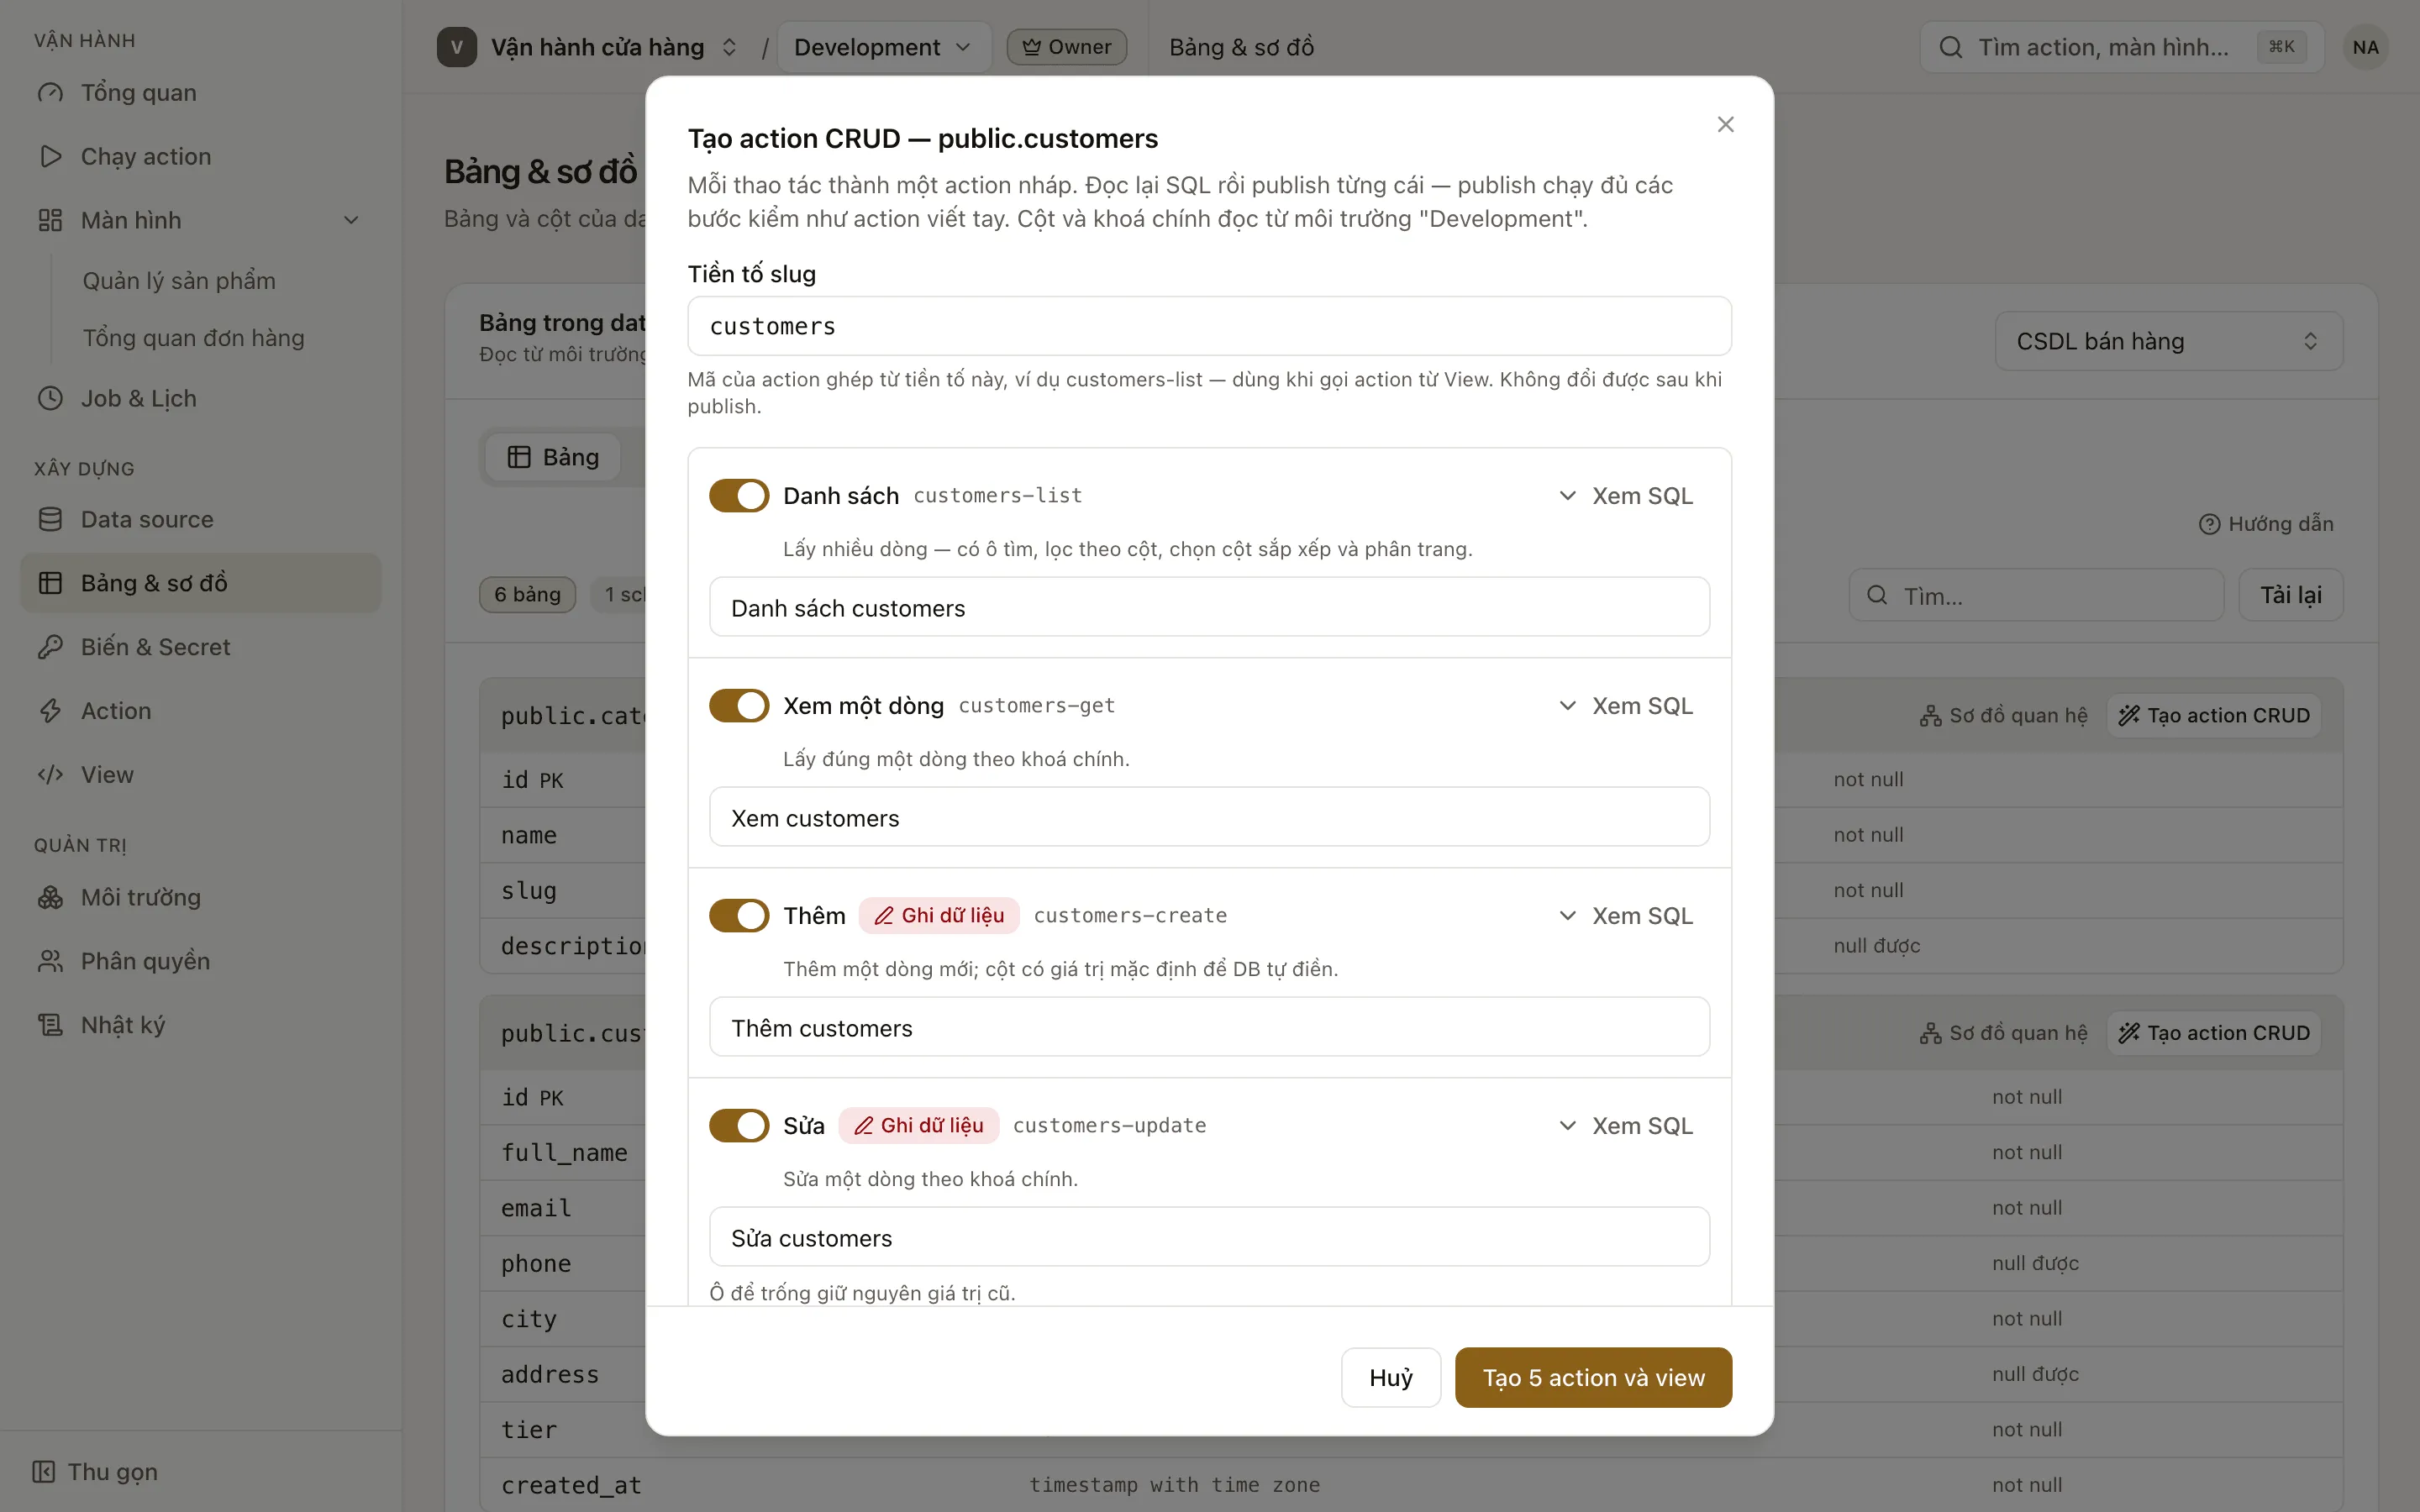Click the Chạy action play icon
This screenshot has height=1512, width=2420.
(50, 156)
